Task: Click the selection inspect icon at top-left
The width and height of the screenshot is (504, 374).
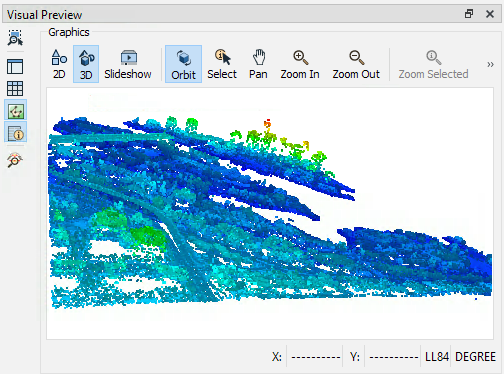Action: pyautogui.click(x=15, y=37)
